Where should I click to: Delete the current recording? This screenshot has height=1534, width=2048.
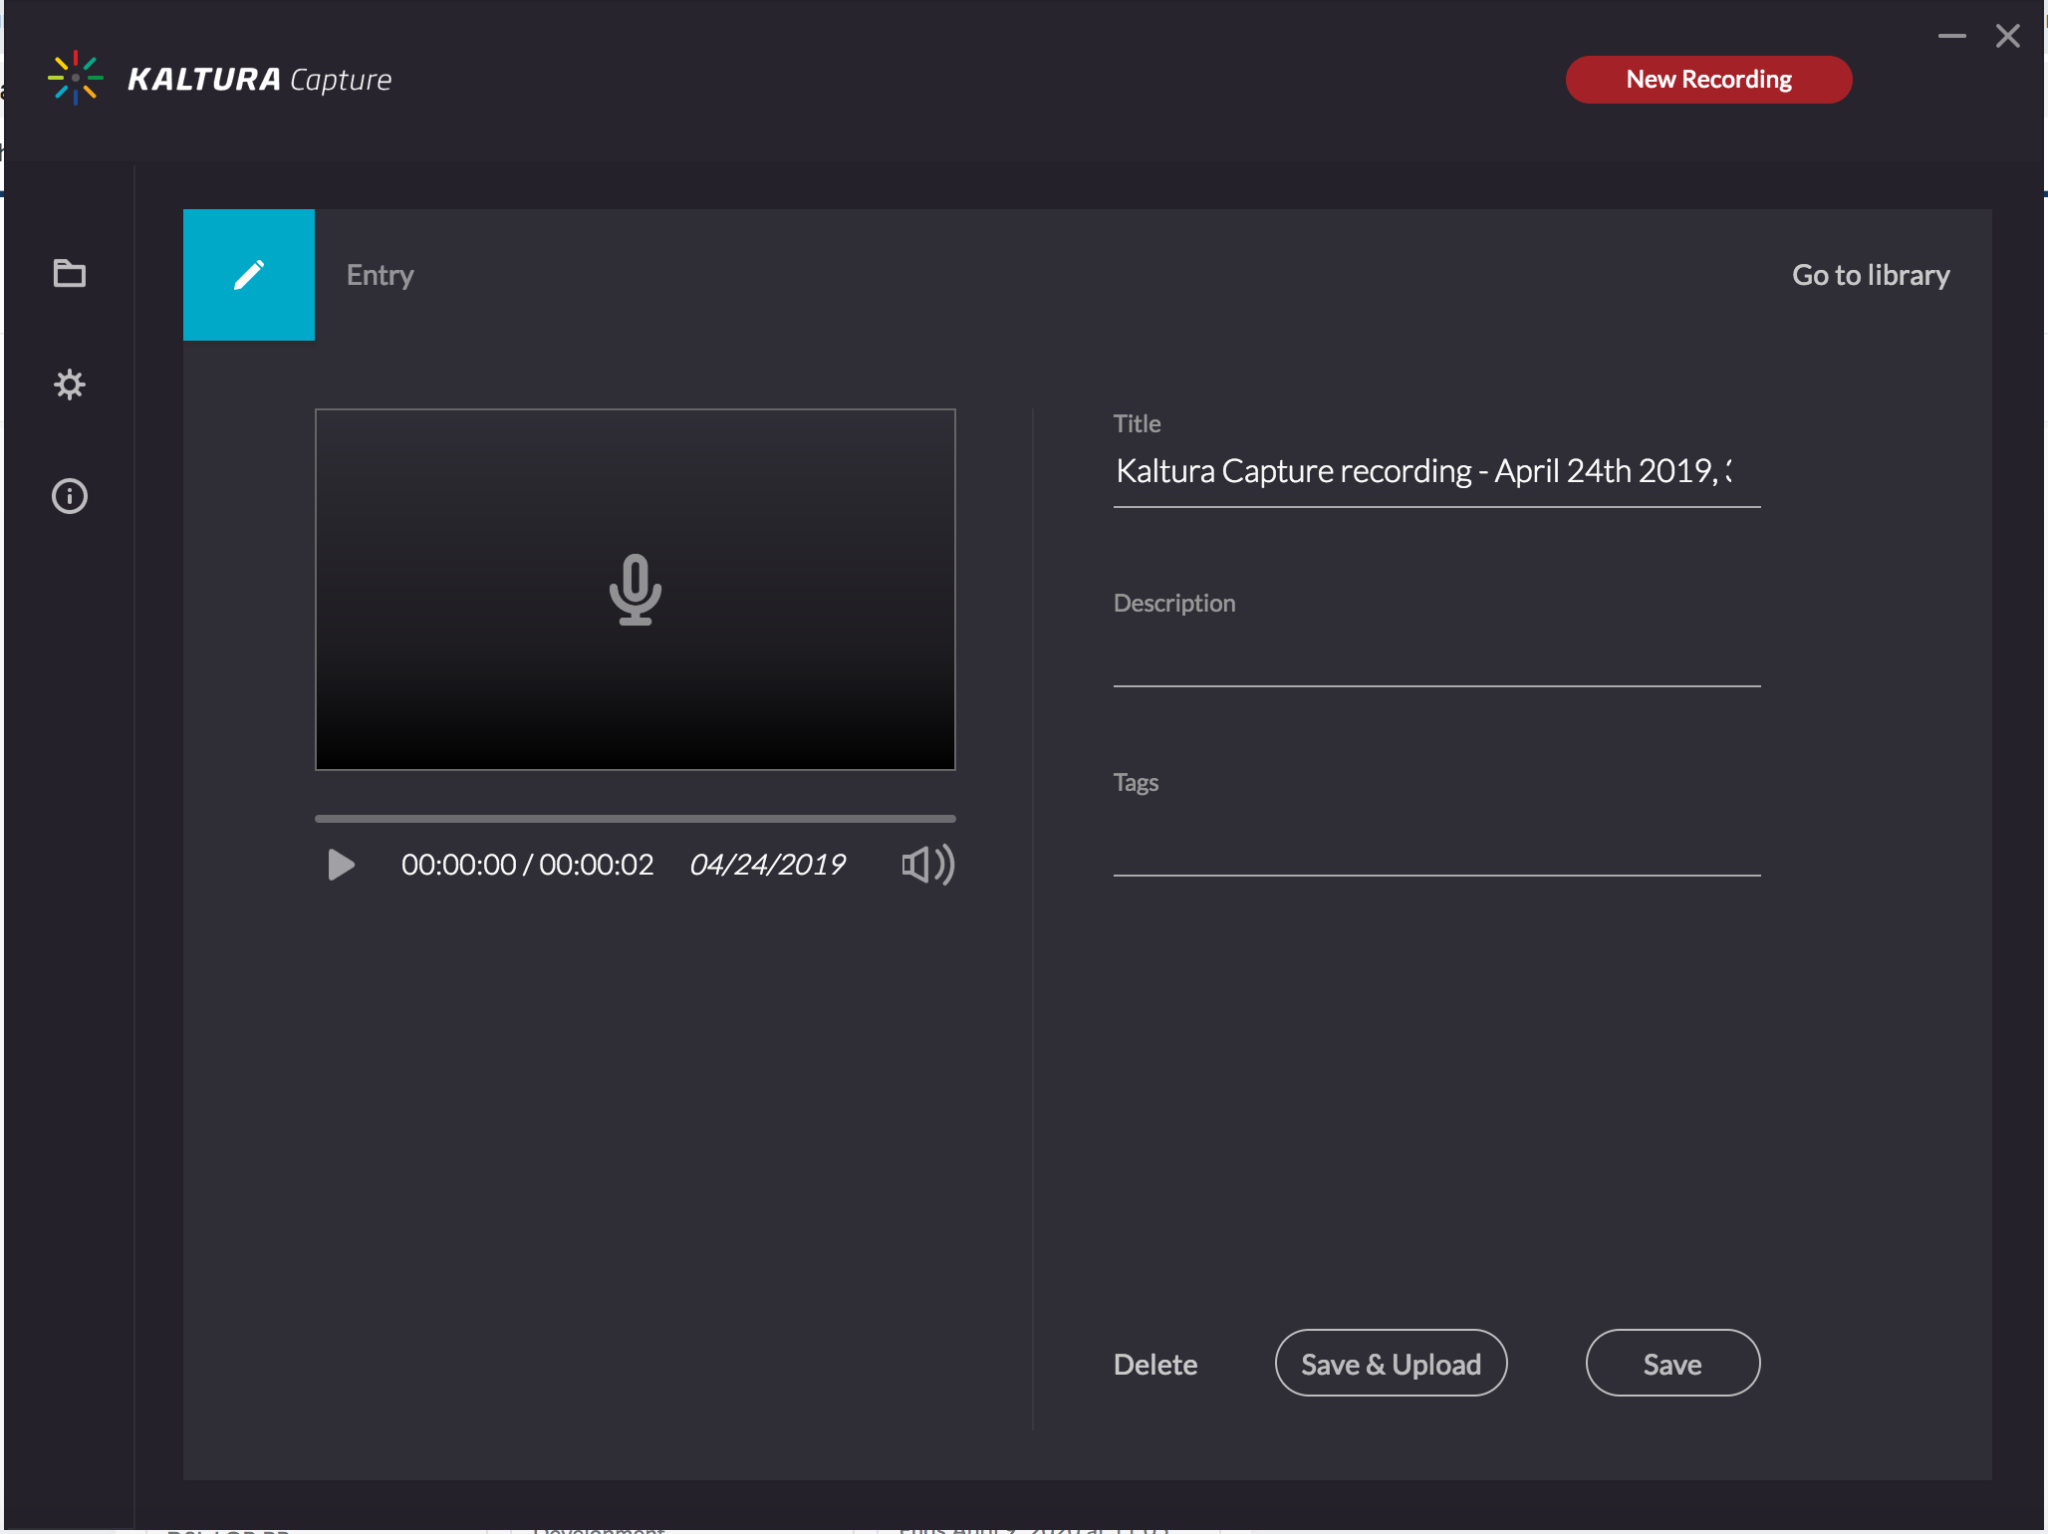point(1155,1364)
